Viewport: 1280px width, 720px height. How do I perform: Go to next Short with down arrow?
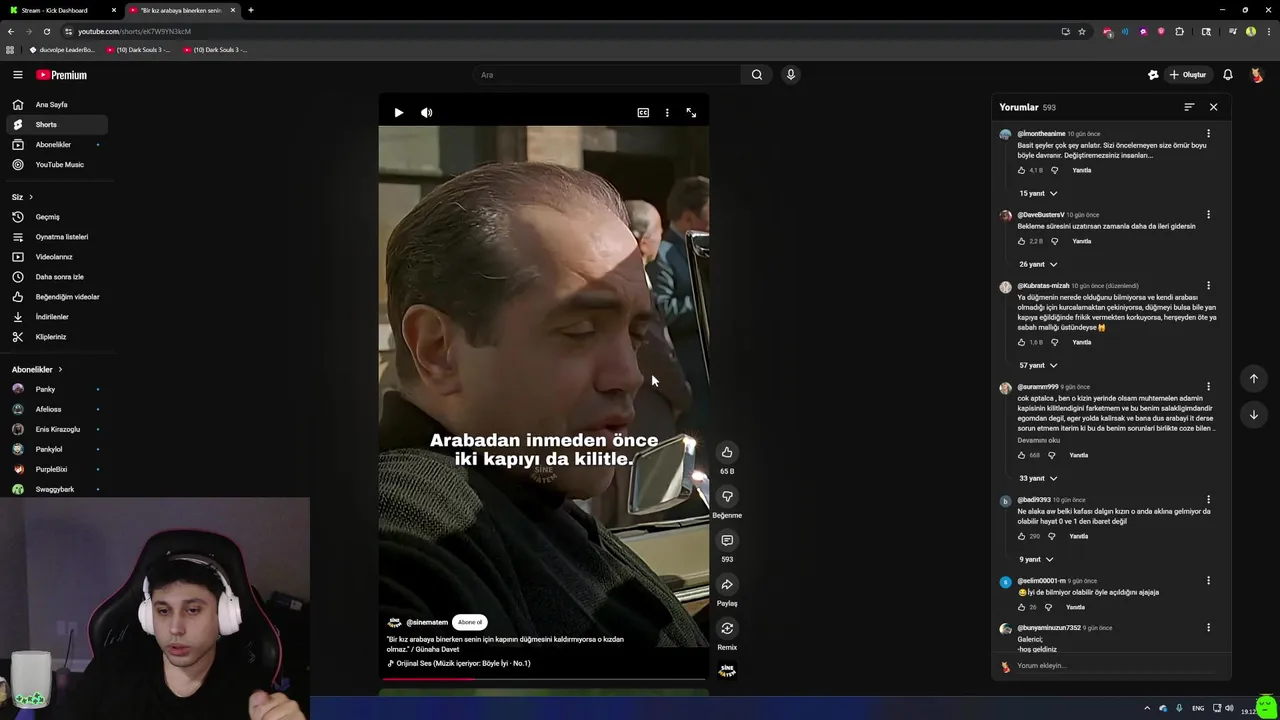1254,414
